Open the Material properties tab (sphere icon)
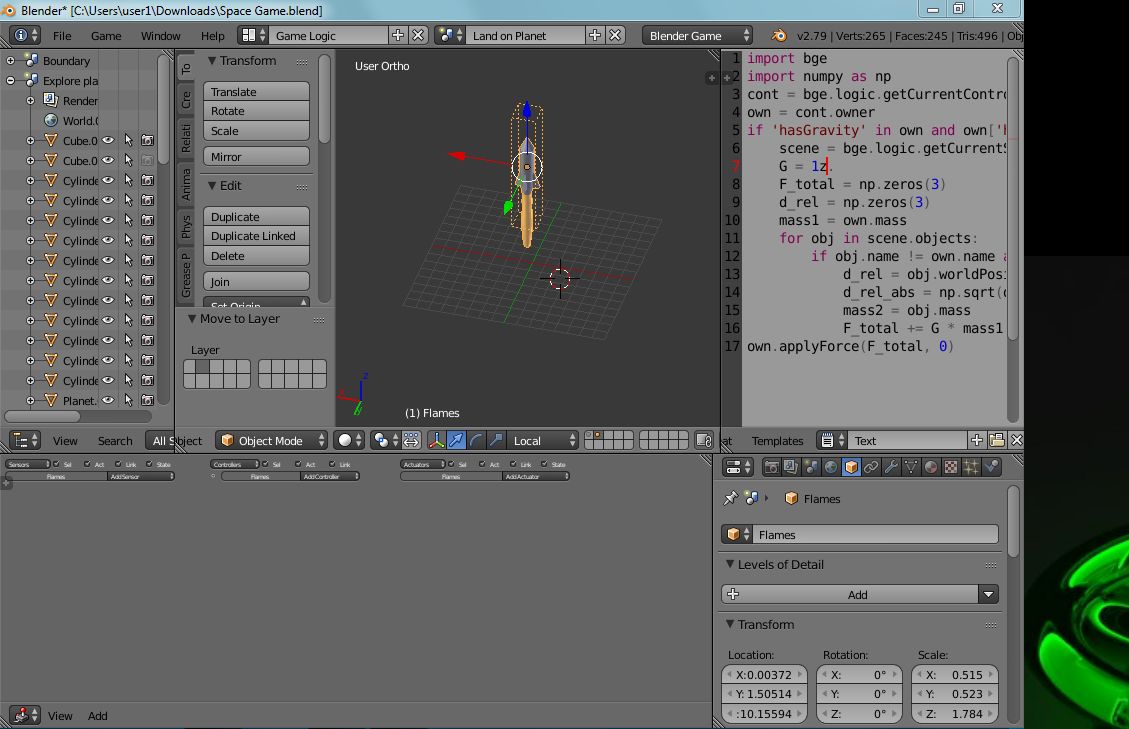This screenshot has width=1129, height=729. pyautogui.click(x=931, y=467)
